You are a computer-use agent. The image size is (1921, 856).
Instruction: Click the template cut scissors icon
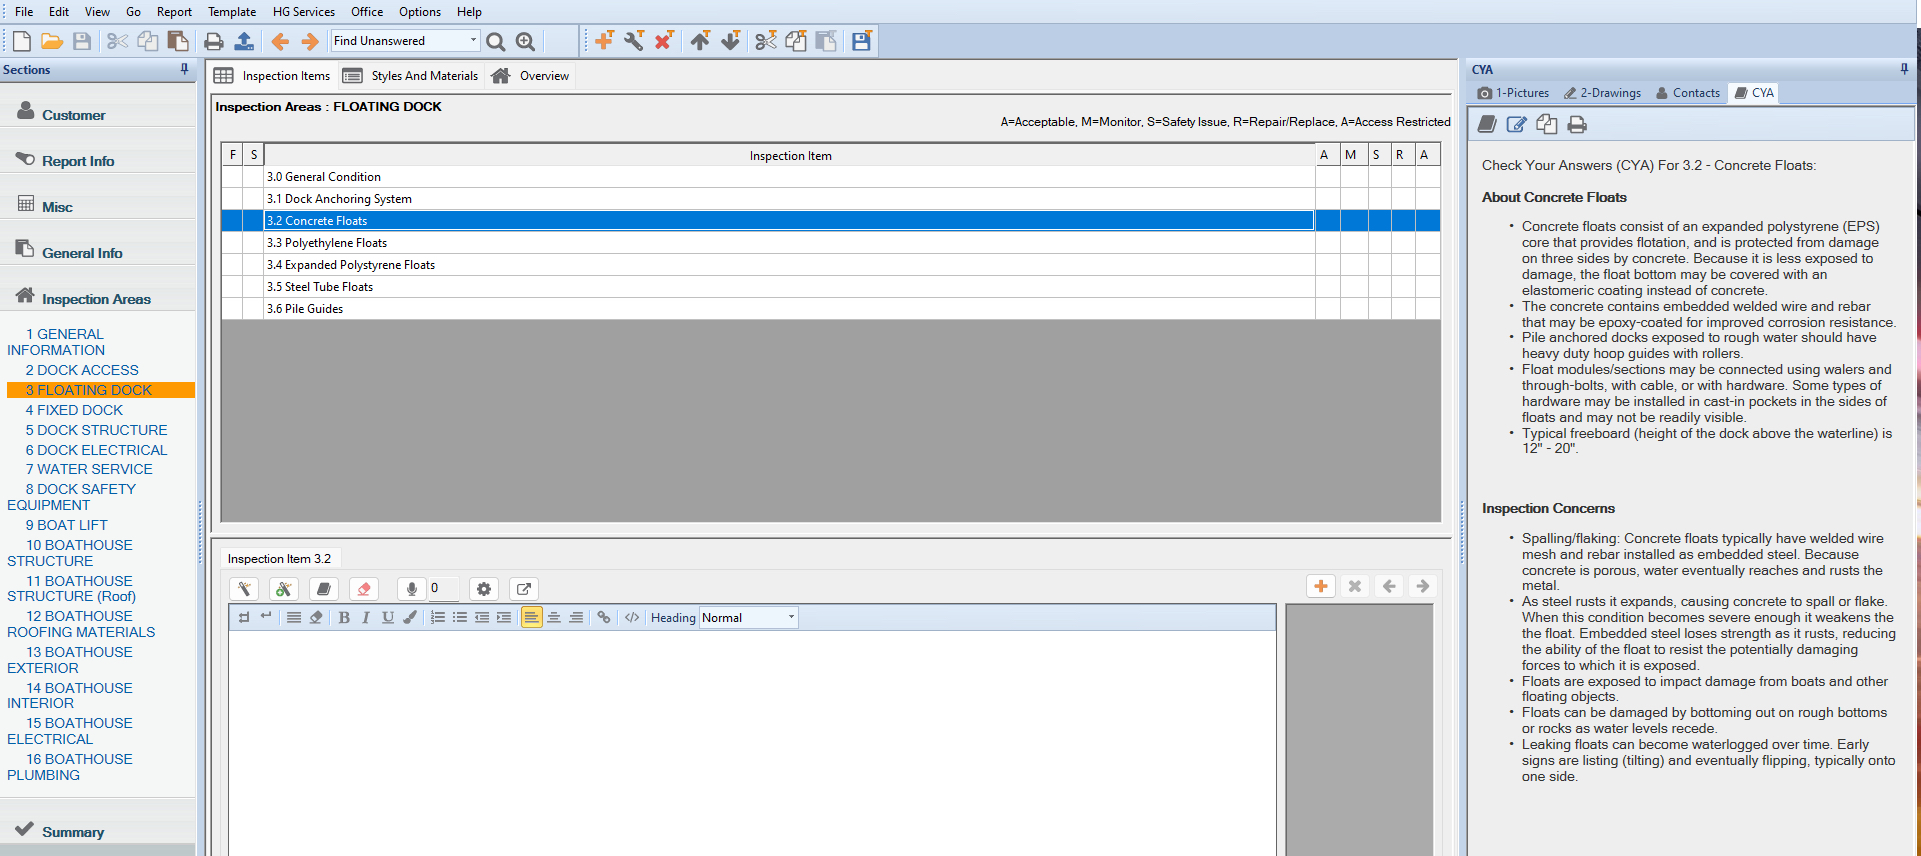pos(766,40)
